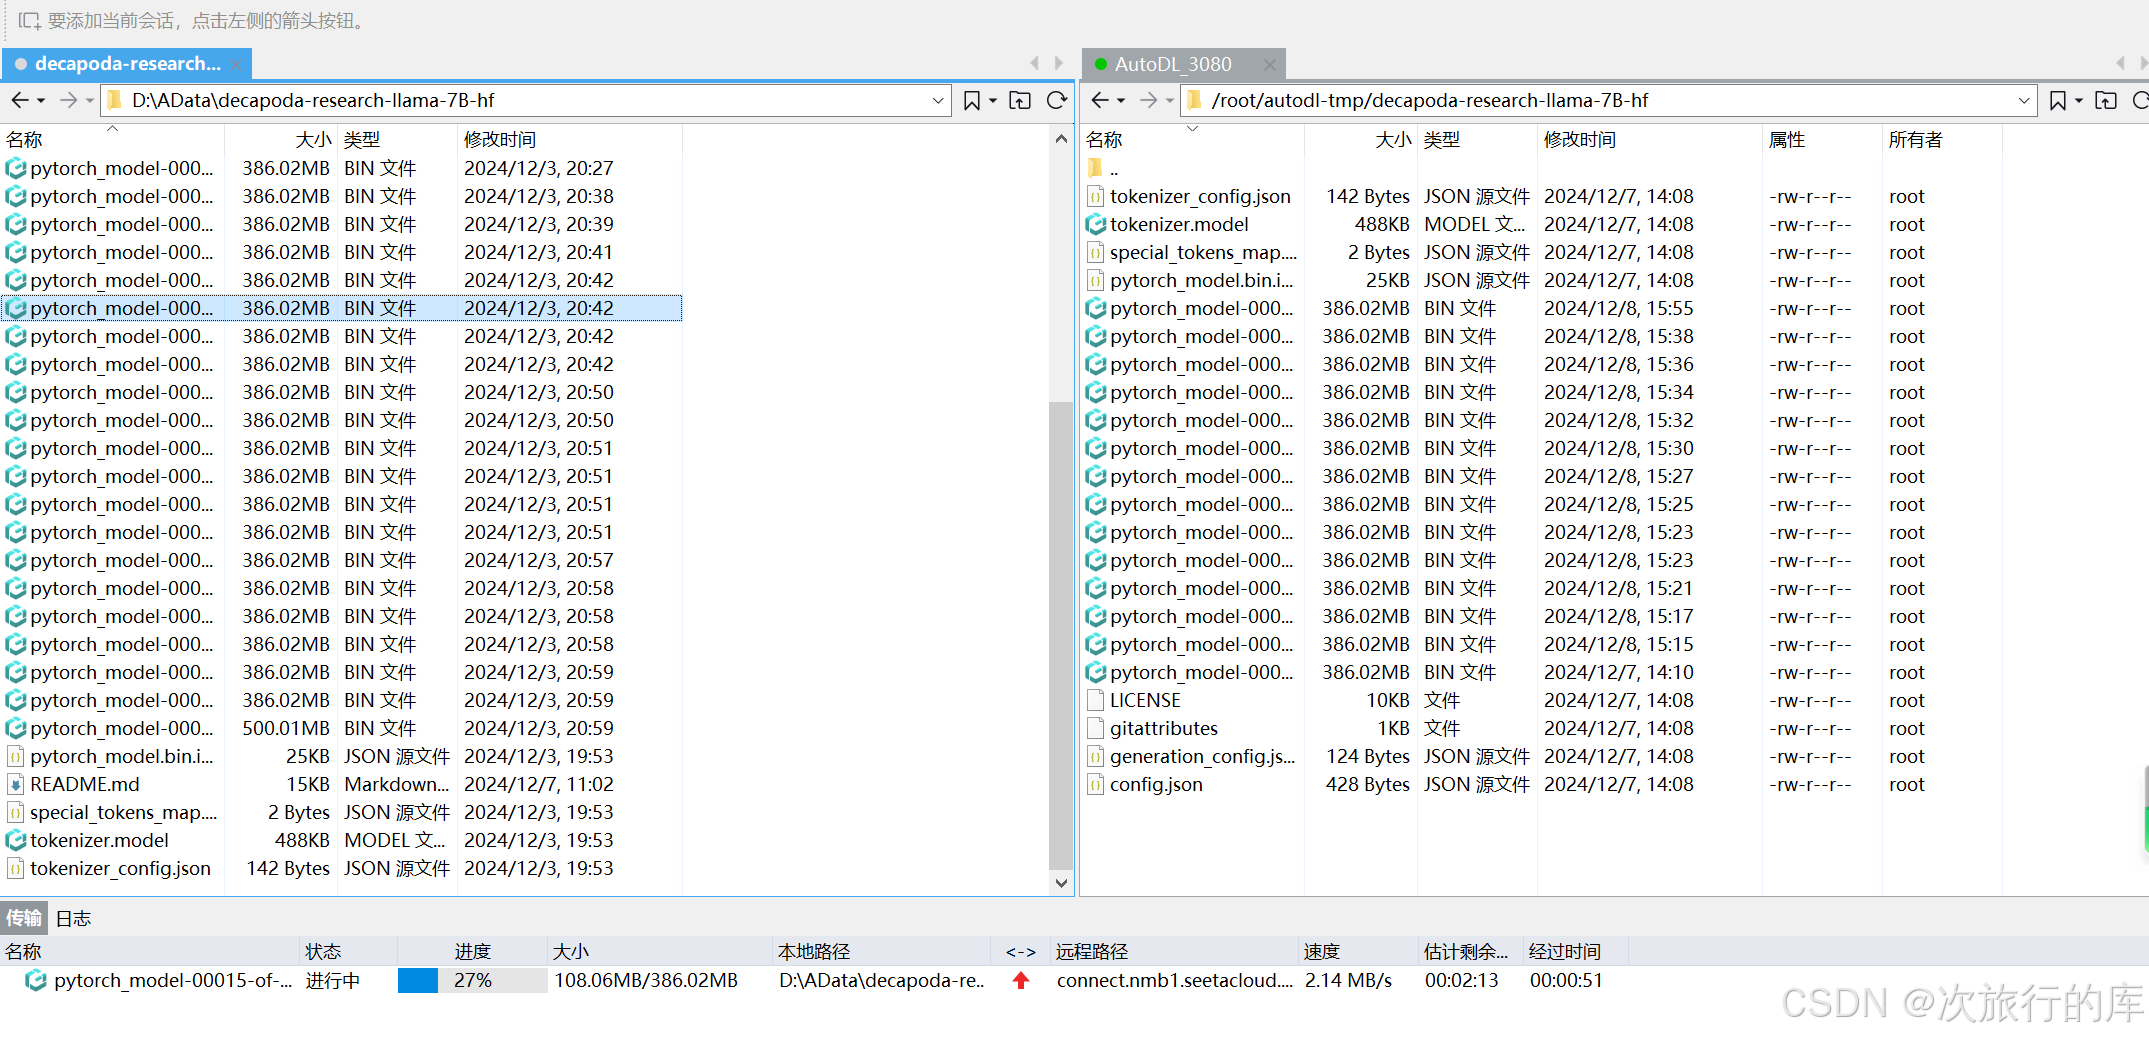Go back in the local pane

tap(20, 100)
